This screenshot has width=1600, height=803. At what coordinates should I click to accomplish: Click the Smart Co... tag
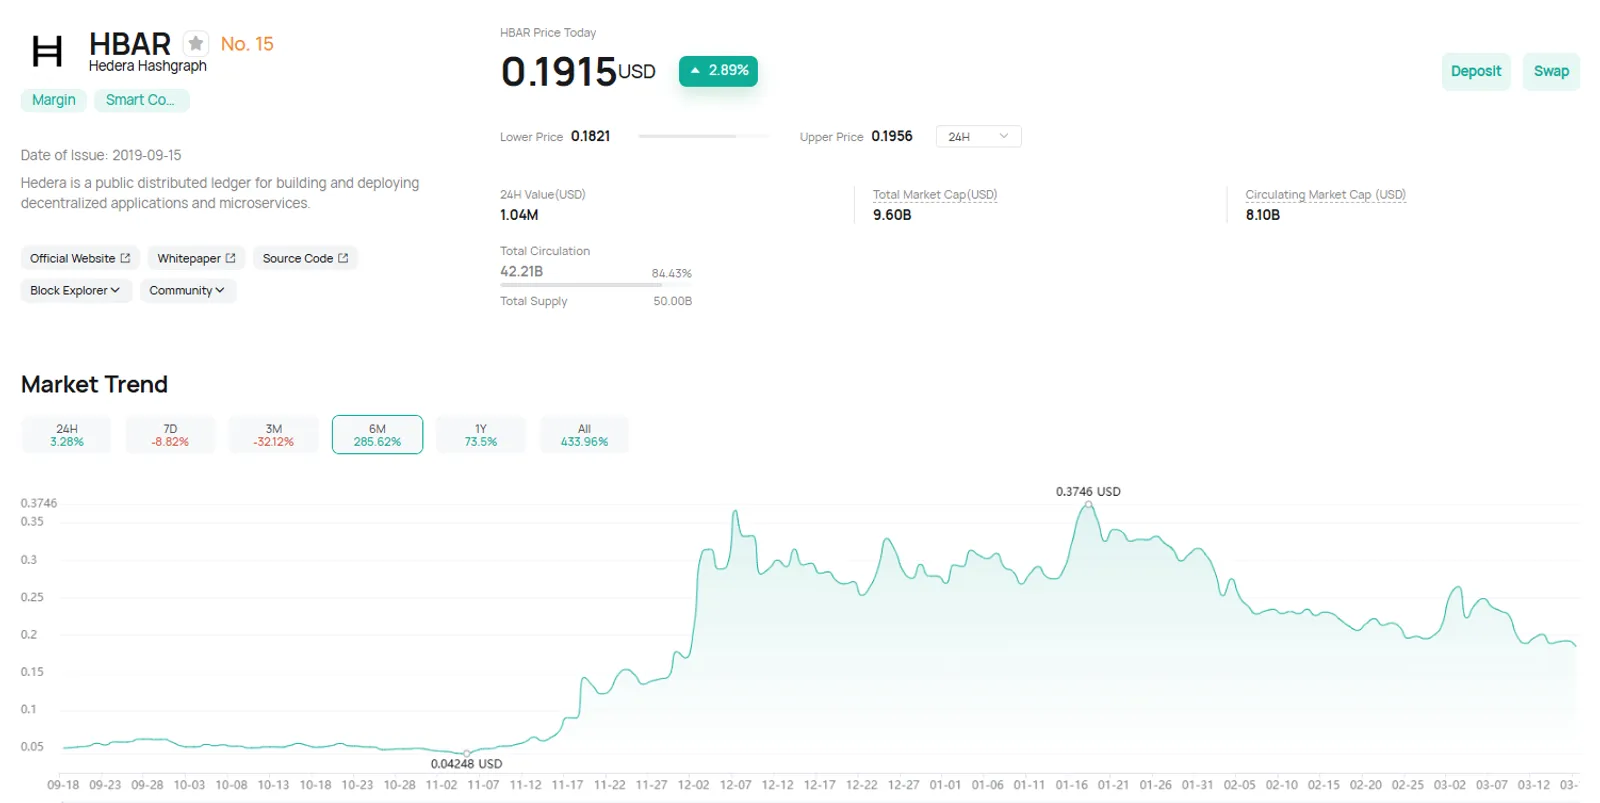click(x=141, y=100)
